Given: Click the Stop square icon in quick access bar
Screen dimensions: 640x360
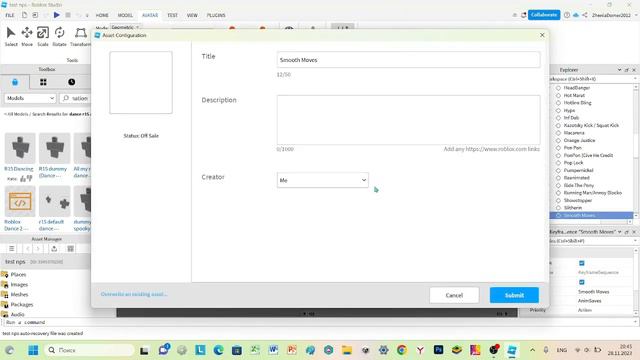Looking at the screenshot, I should point(68,15).
